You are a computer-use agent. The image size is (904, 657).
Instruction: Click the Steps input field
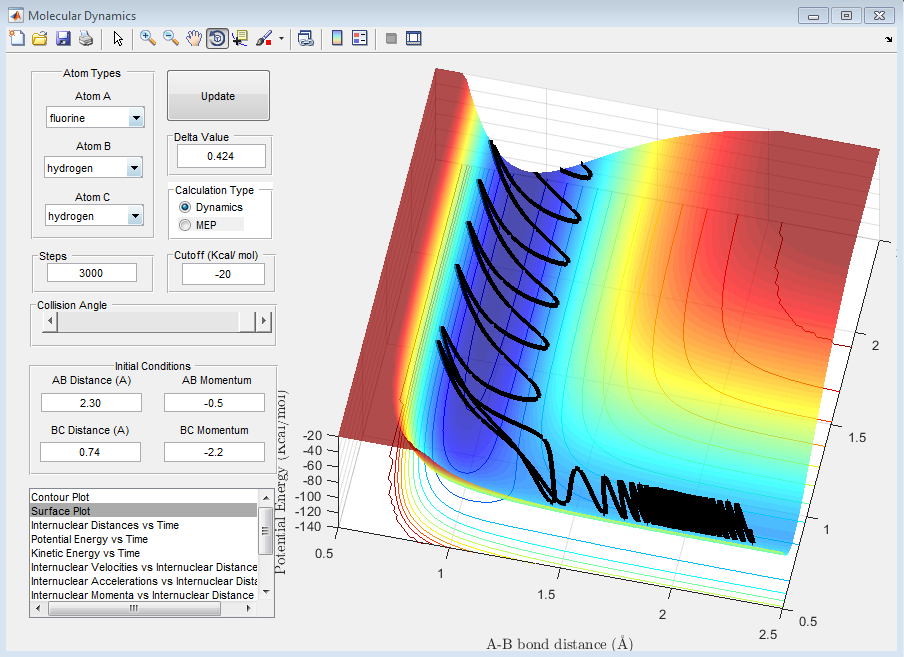click(x=93, y=273)
